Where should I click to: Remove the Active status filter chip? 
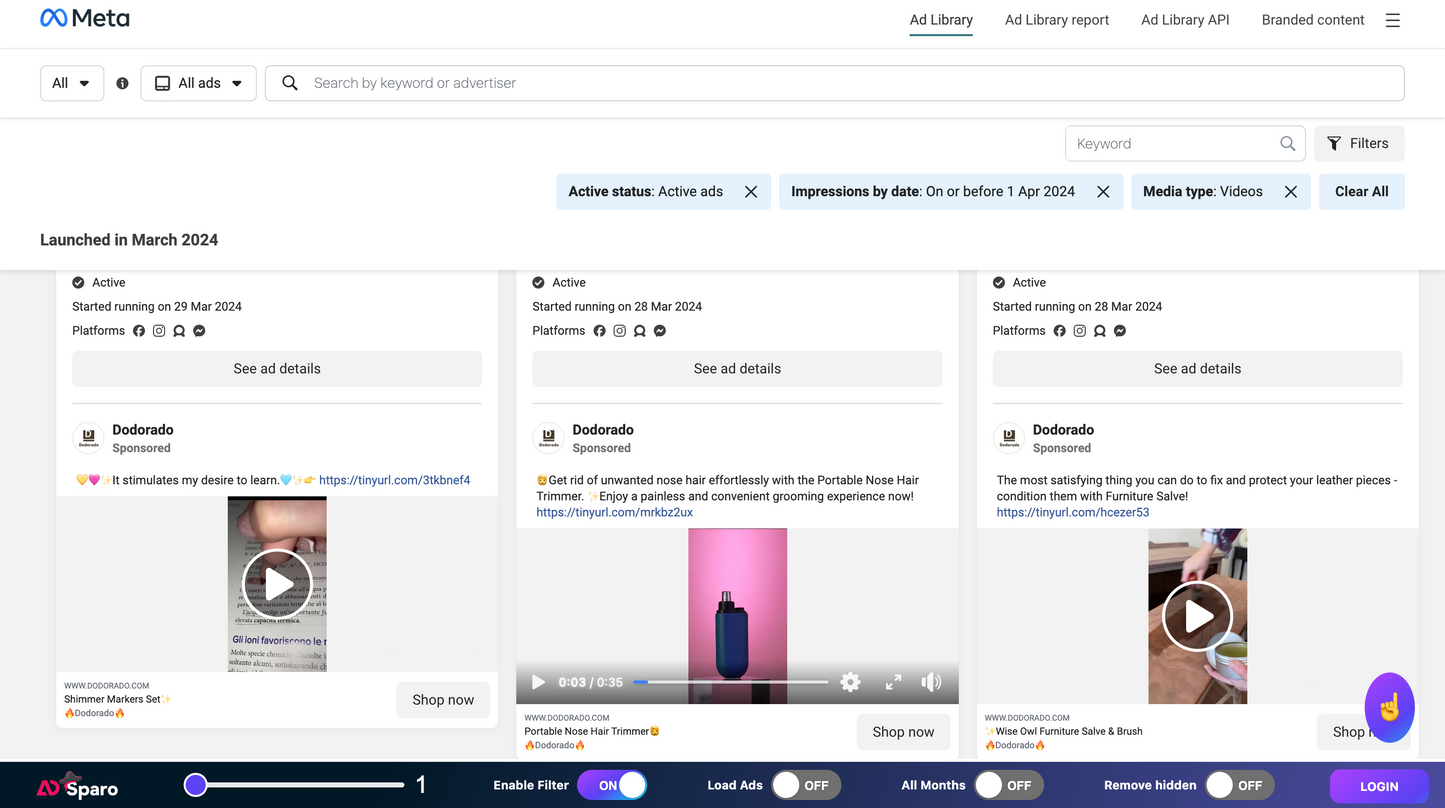pyautogui.click(x=751, y=192)
